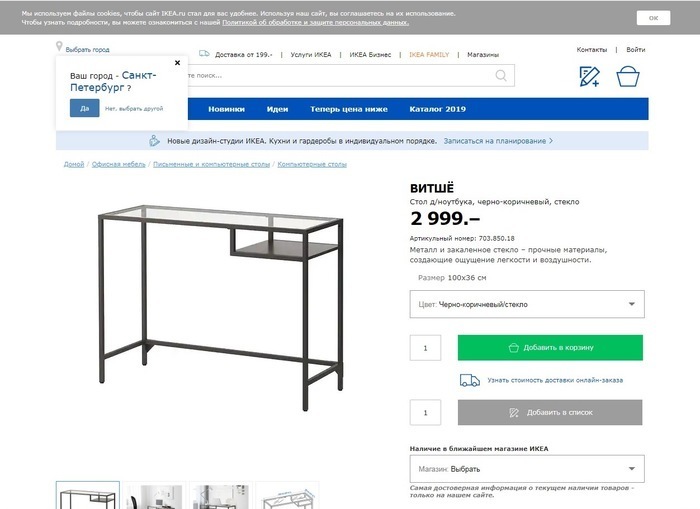The height and width of the screenshot is (509, 700).
Task: Click the green Добавить в корзину button
Action: pyautogui.click(x=550, y=347)
